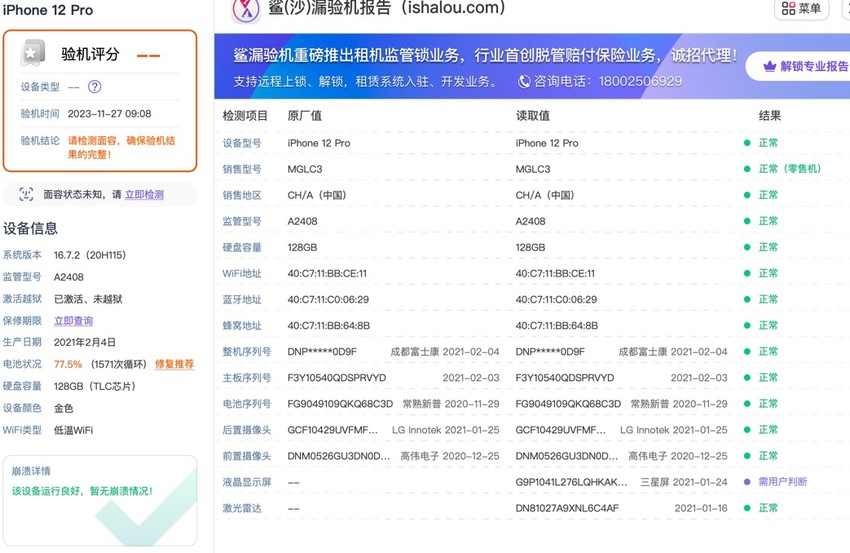This screenshot has height=553, width=850.
Task: Click the crown icon on unlock button
Action: tap(769, 67)
